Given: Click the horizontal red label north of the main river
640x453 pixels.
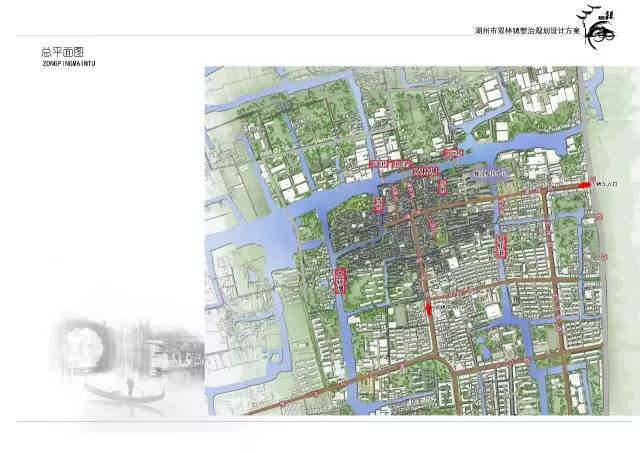Looking at the screenshot, I should 454,153.
